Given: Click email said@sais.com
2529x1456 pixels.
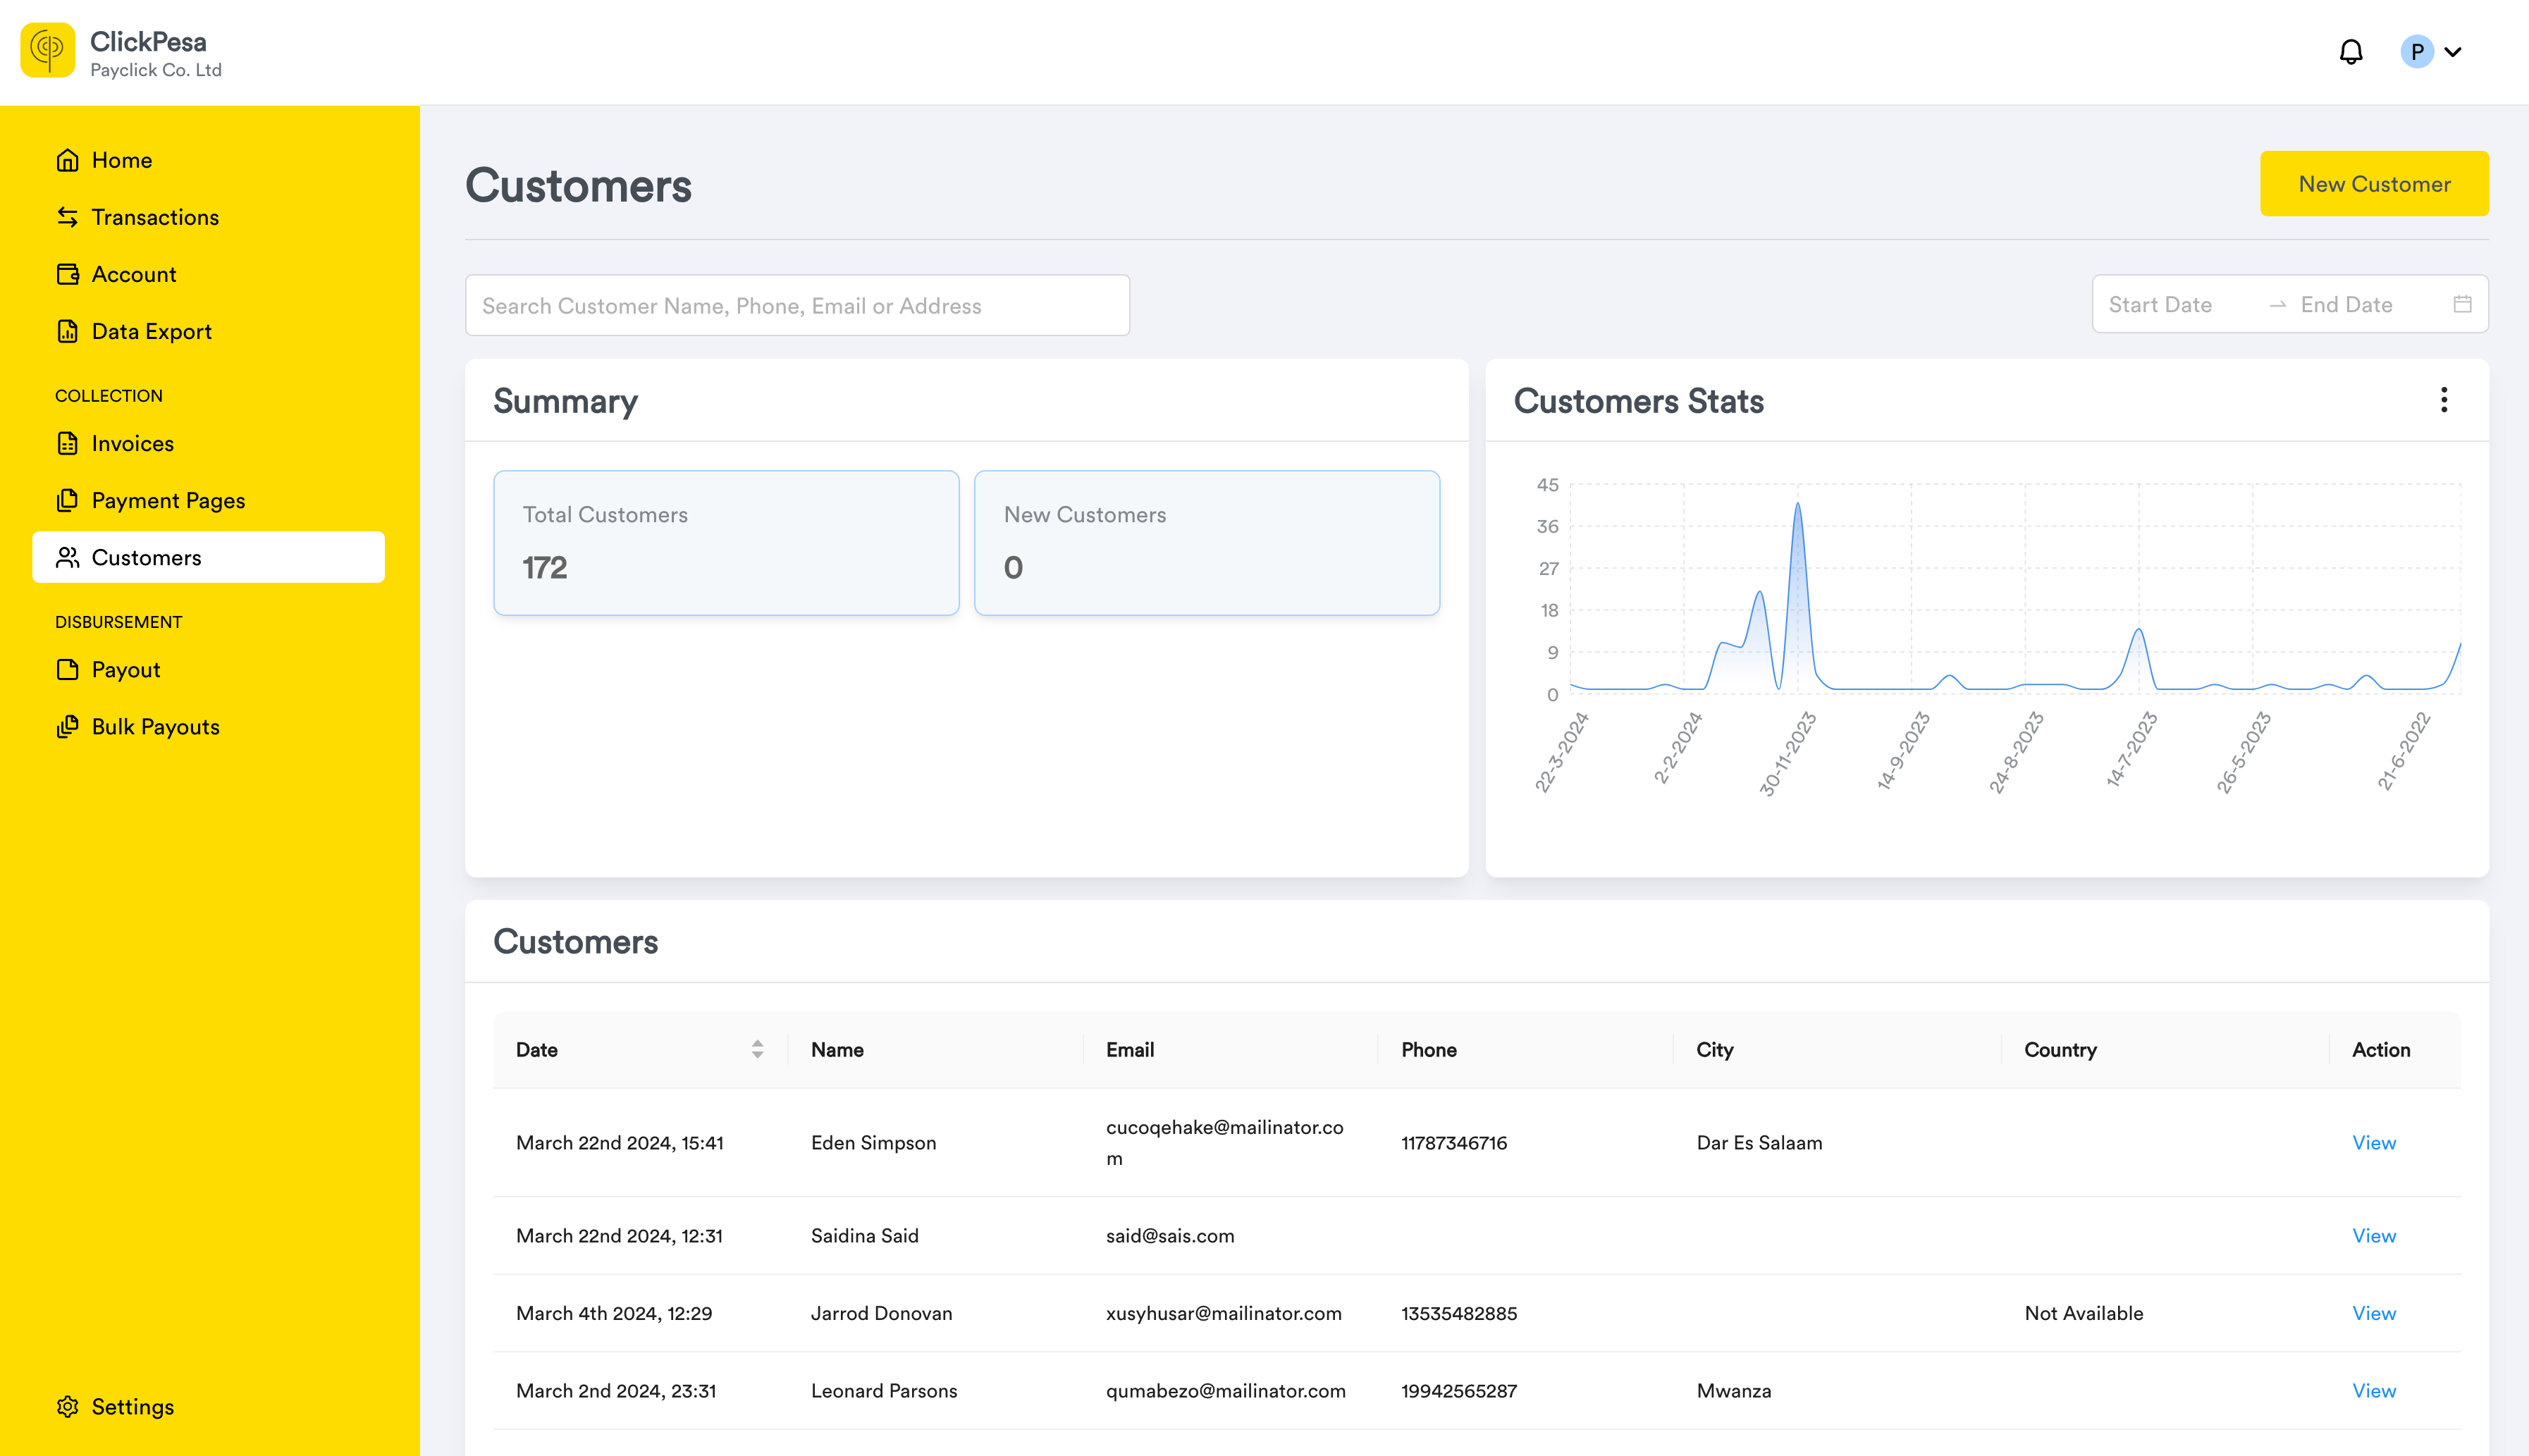Looking at the screenshot, I should point(1170,1235).
